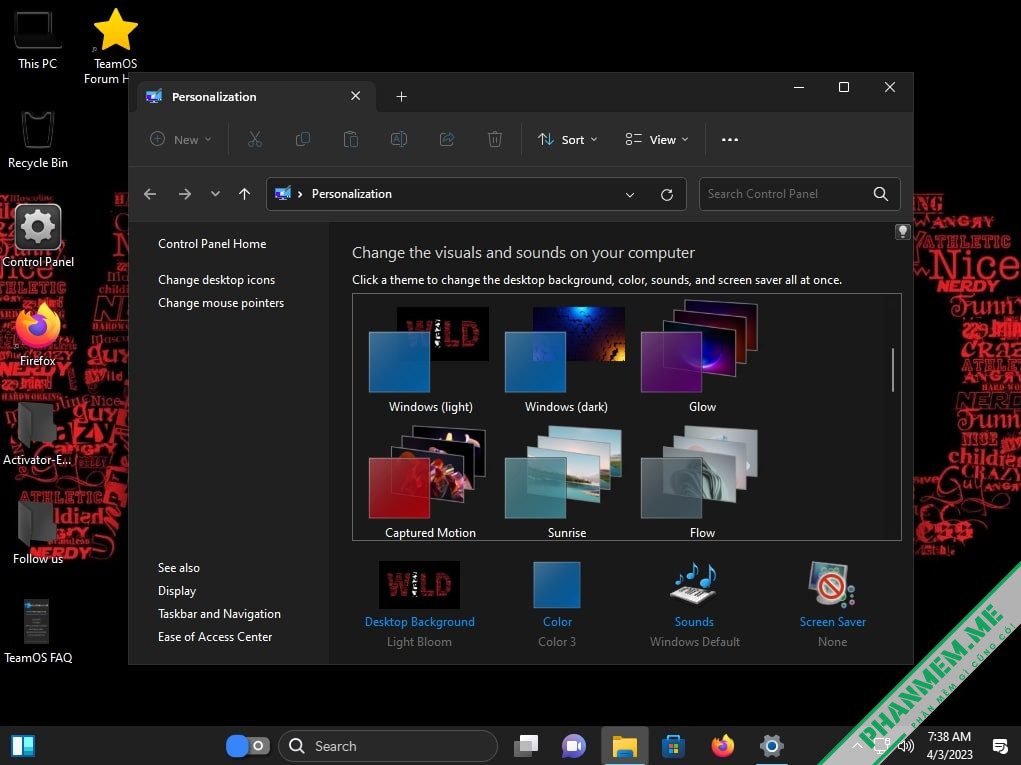Go up one level arrow
This screenshot has width=1021, height=765.
[x=244, y=194]
